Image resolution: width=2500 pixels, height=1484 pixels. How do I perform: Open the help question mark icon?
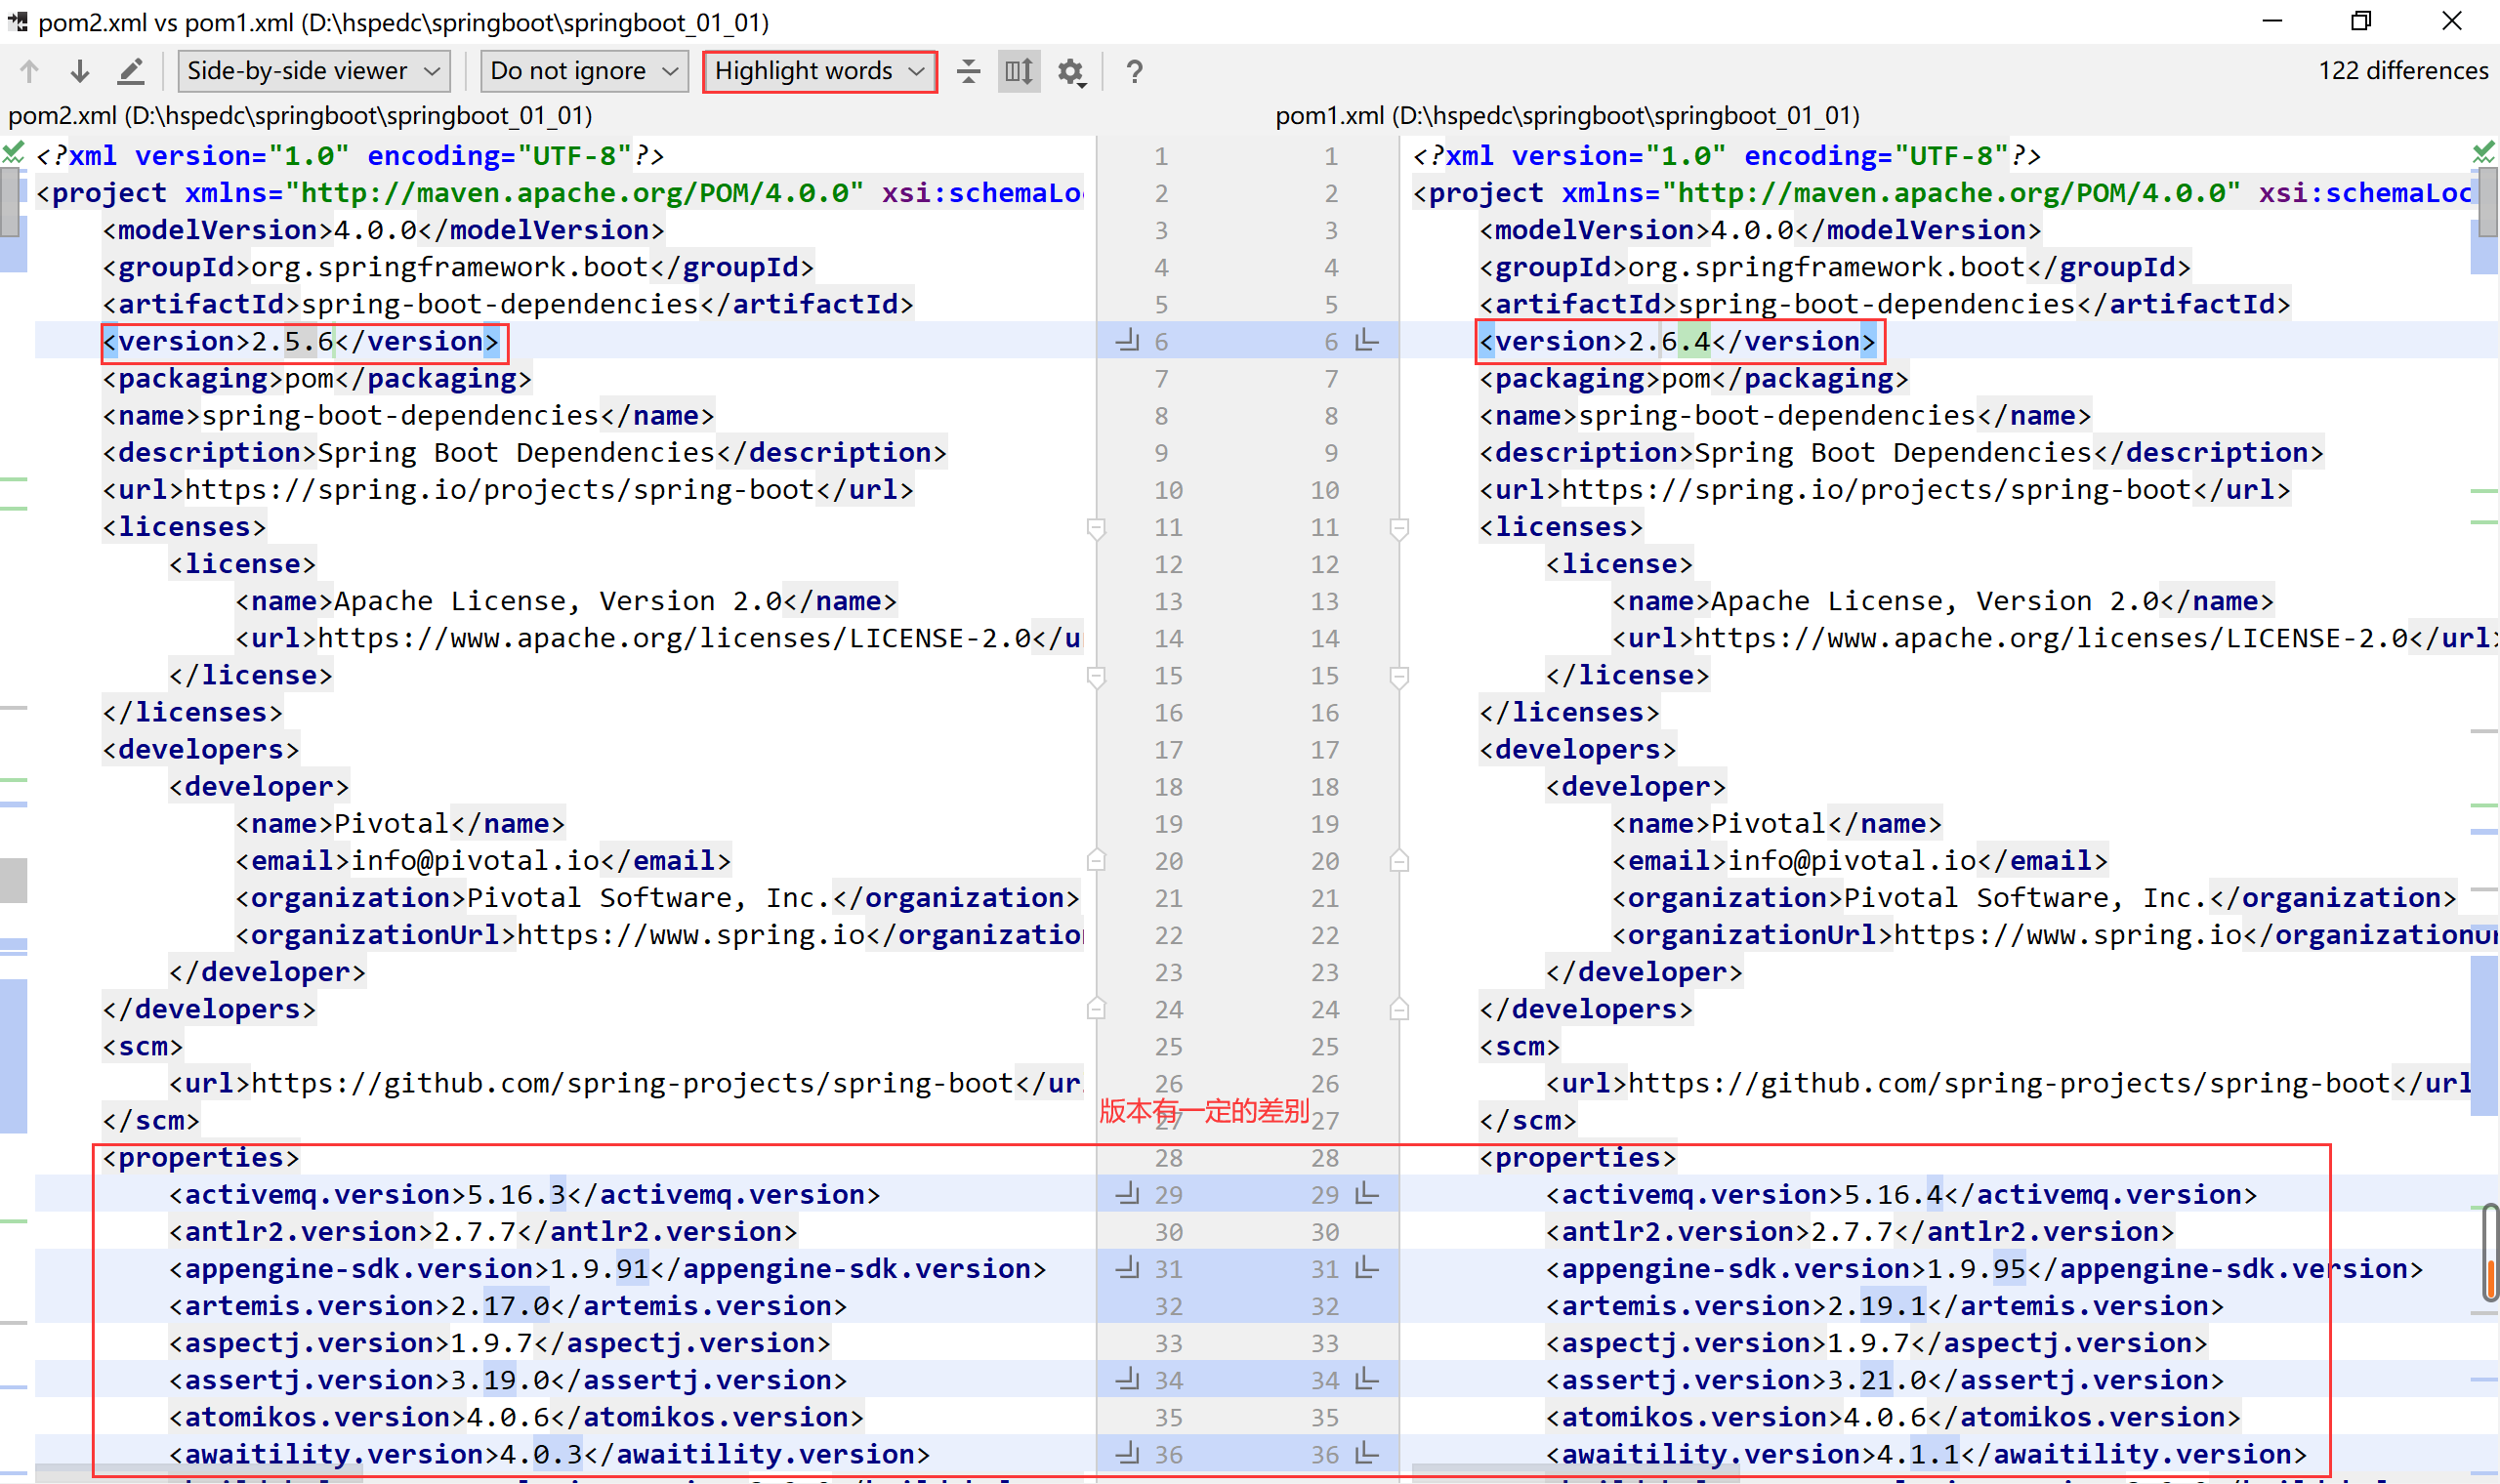pos(1134,72)
